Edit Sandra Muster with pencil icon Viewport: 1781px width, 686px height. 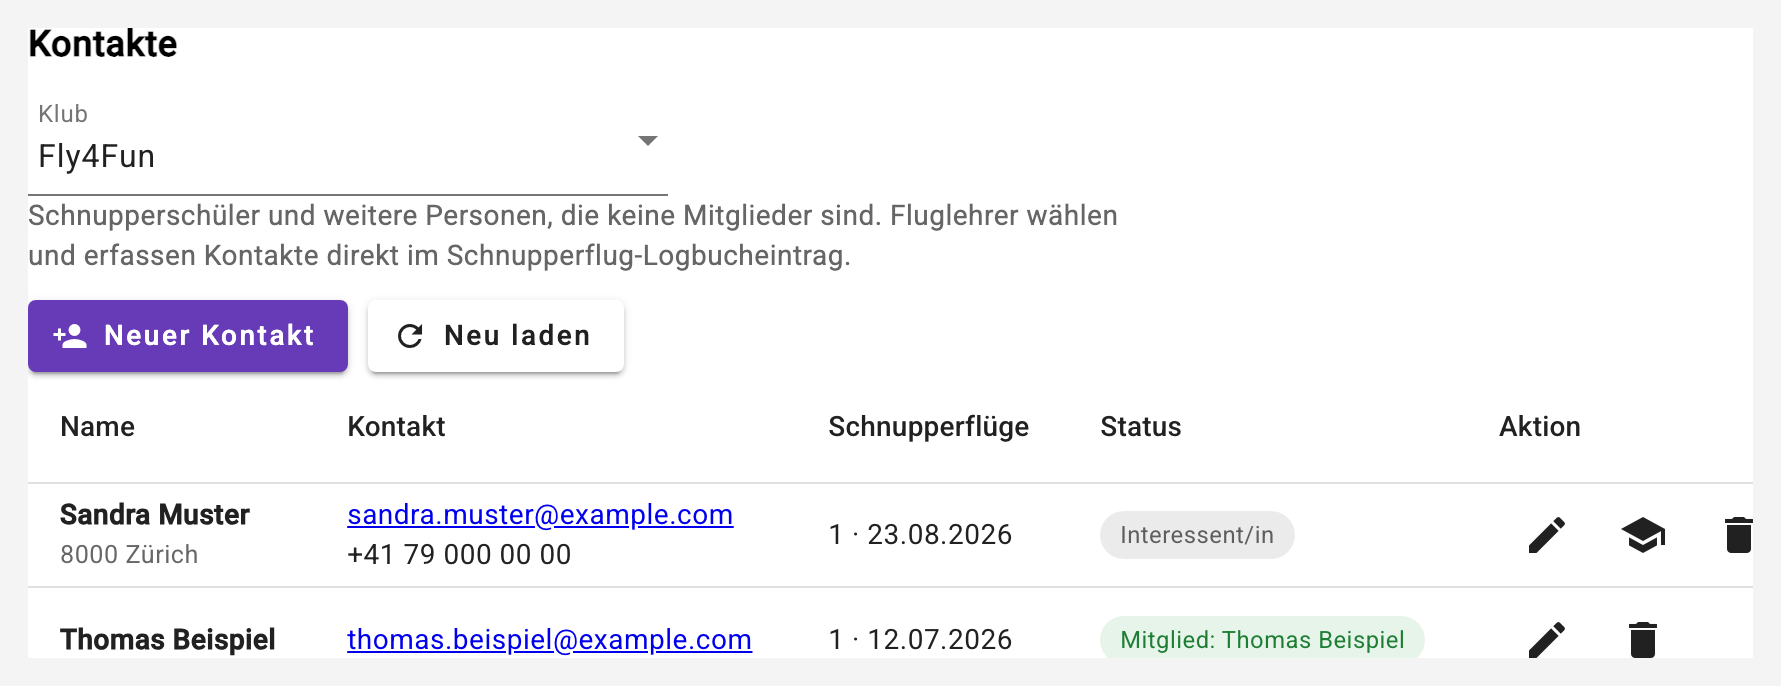pyautogui.click(x=1547, y=535)
